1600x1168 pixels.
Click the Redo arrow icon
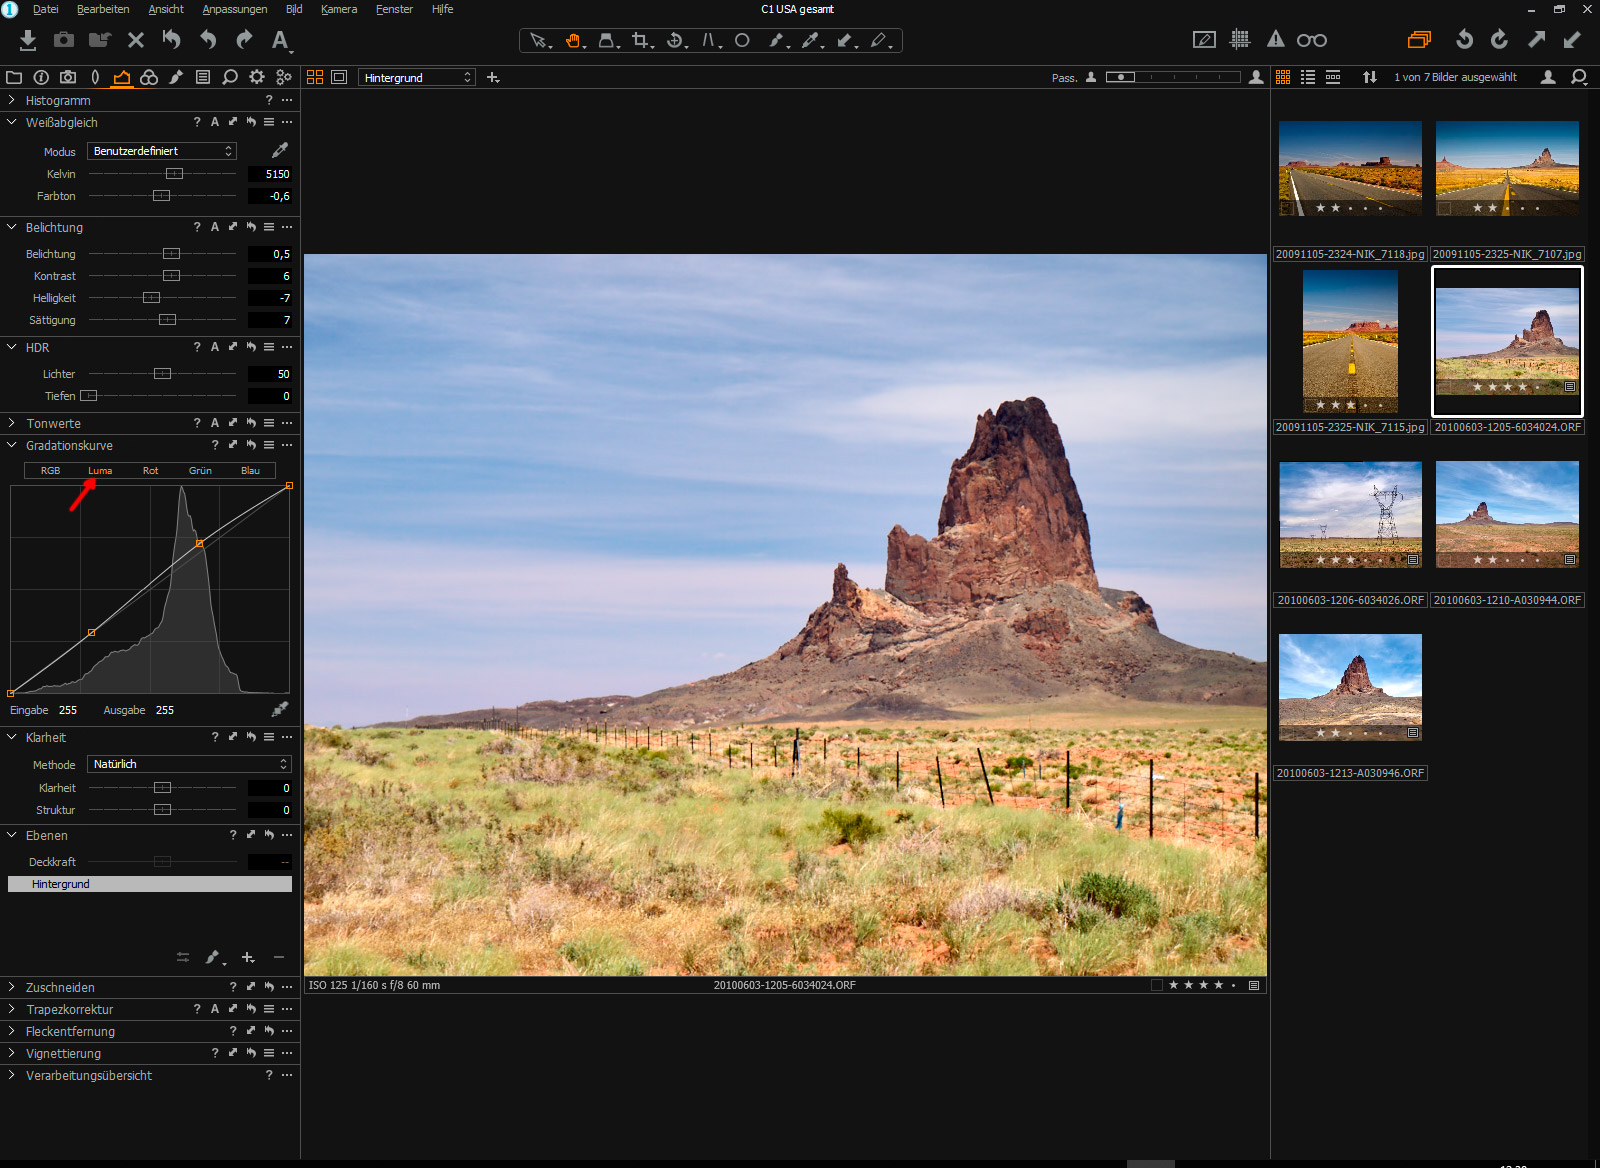pos(244,40)
